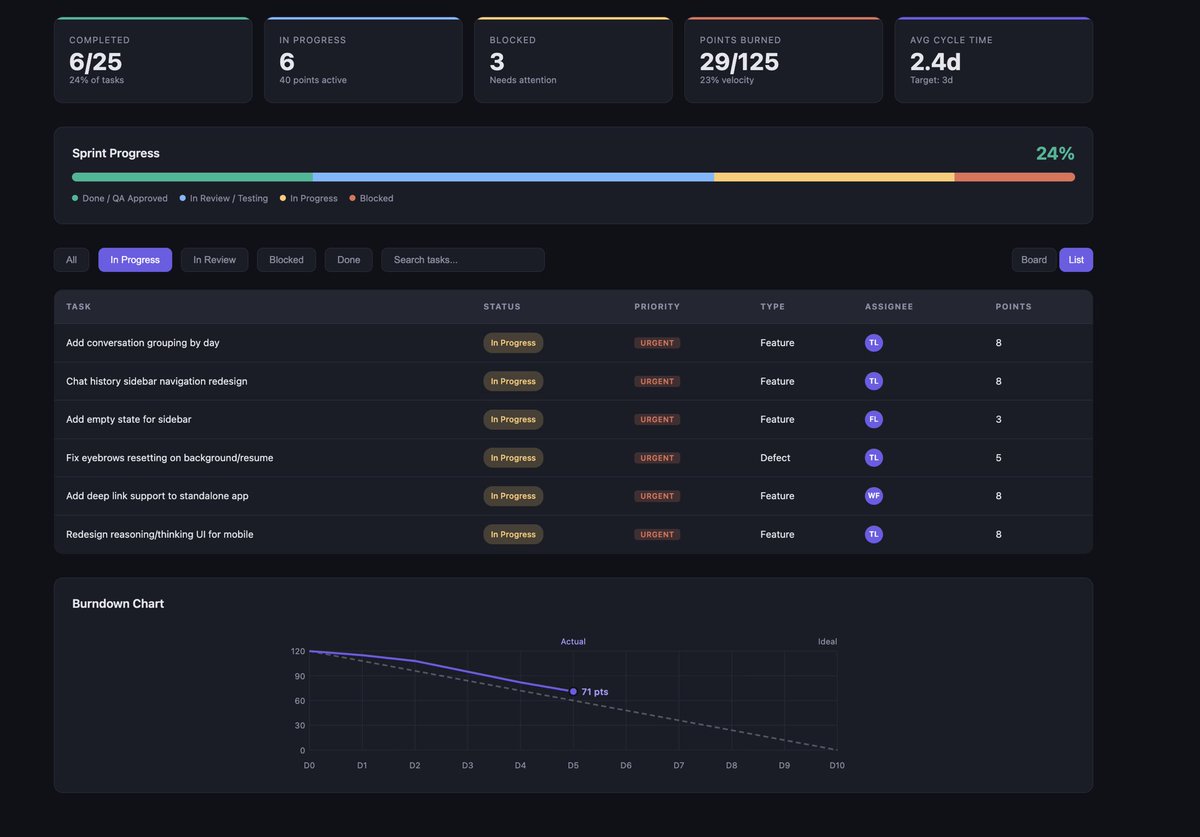
Task: Click the red Blocked progress bar segment
Action: 1015,177
